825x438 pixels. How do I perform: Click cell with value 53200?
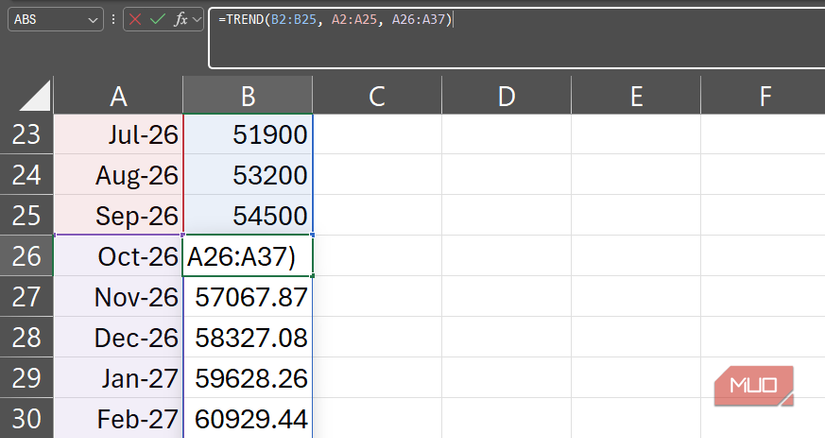(248, 175)
